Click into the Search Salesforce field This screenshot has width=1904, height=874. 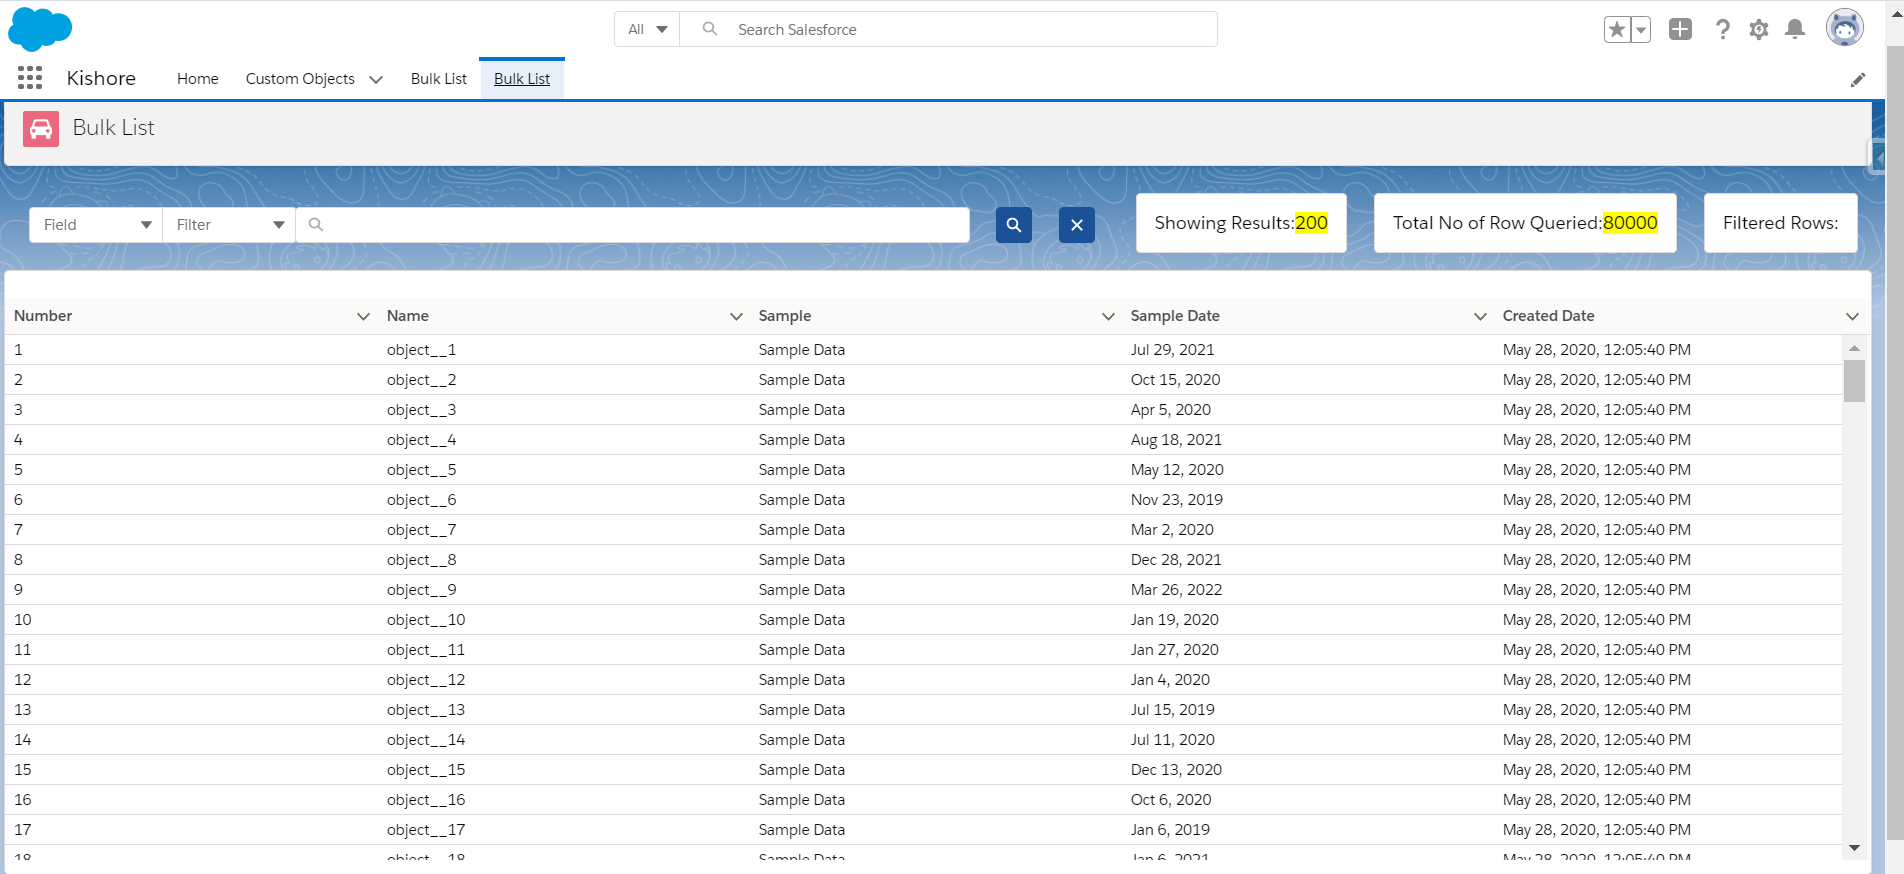(x=948, y=29)
